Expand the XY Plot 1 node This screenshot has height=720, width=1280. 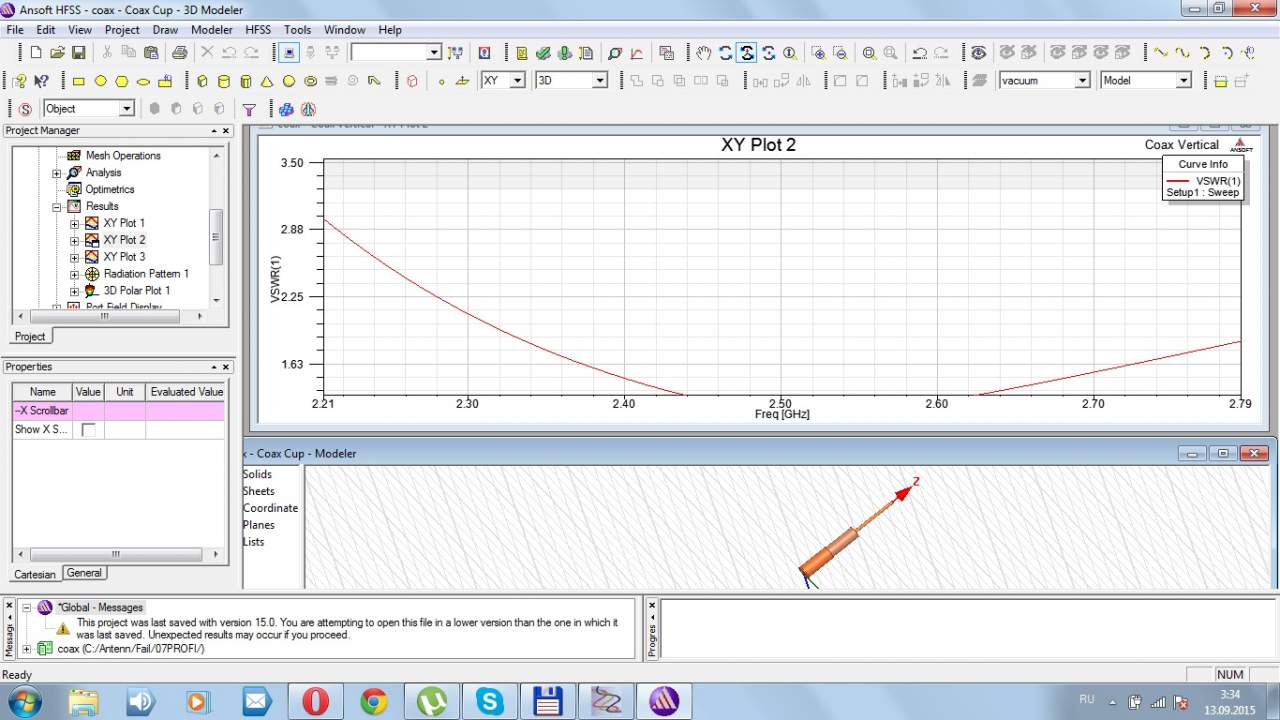click(x=74, y=224)
